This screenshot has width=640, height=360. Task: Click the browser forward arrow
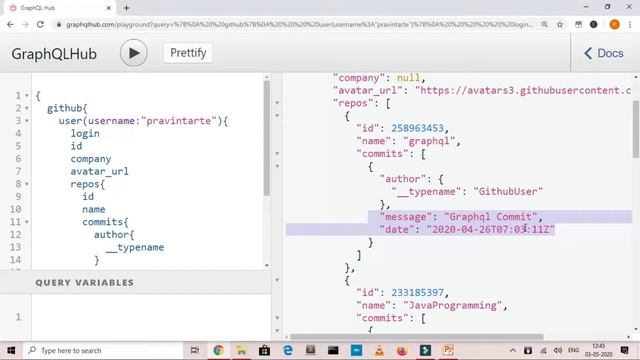[25, 24]
